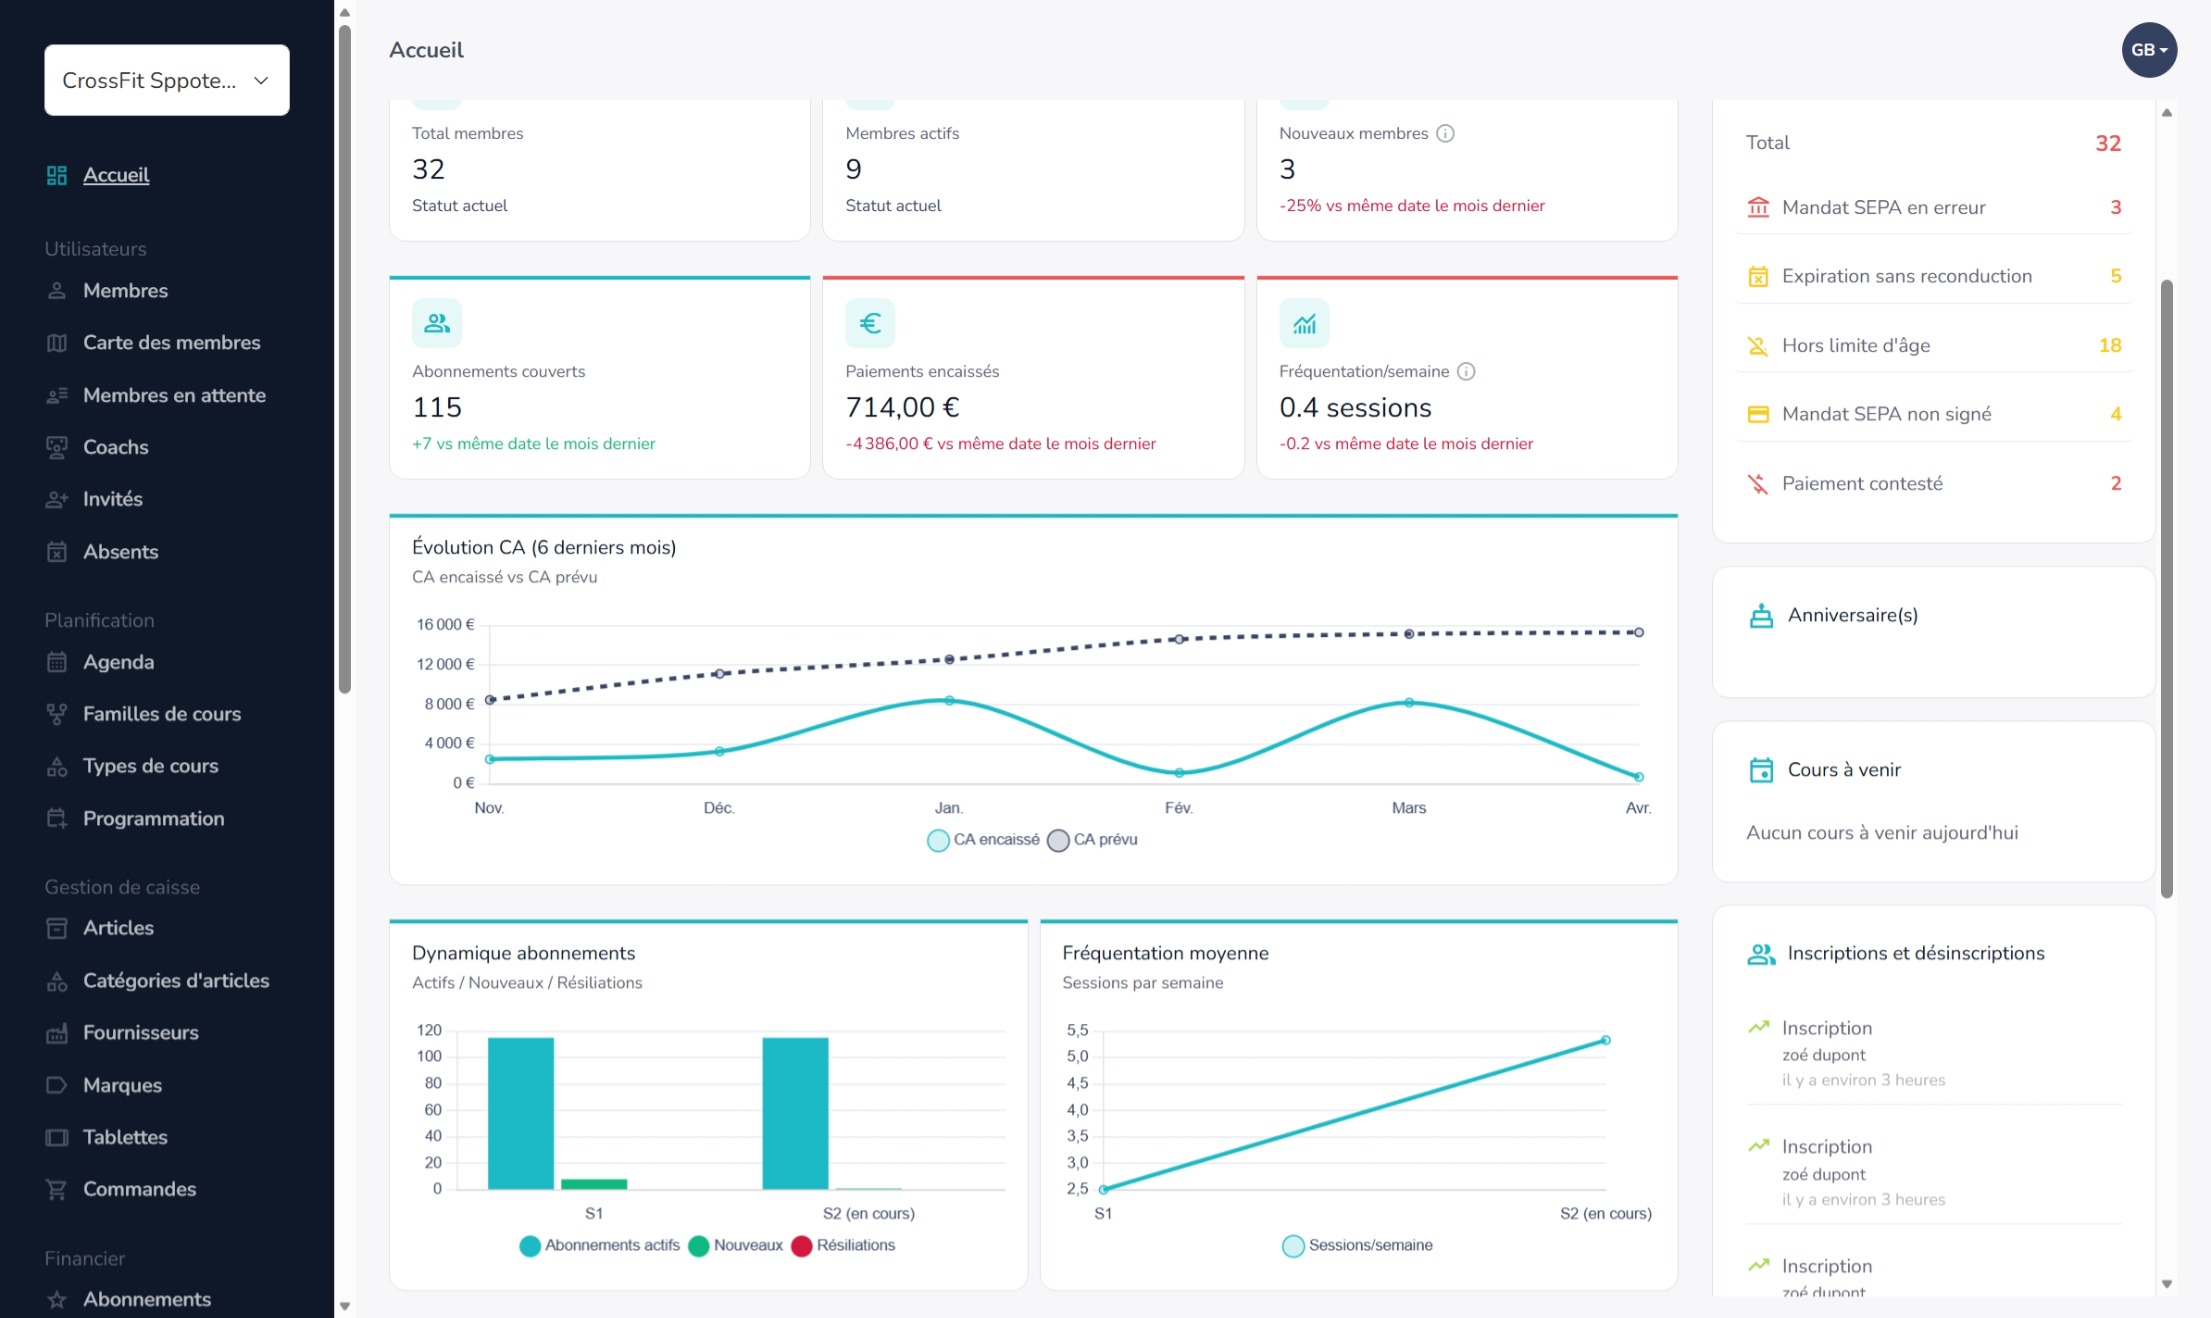Click the Total alerts count '32'

[x=2108, y=143]
